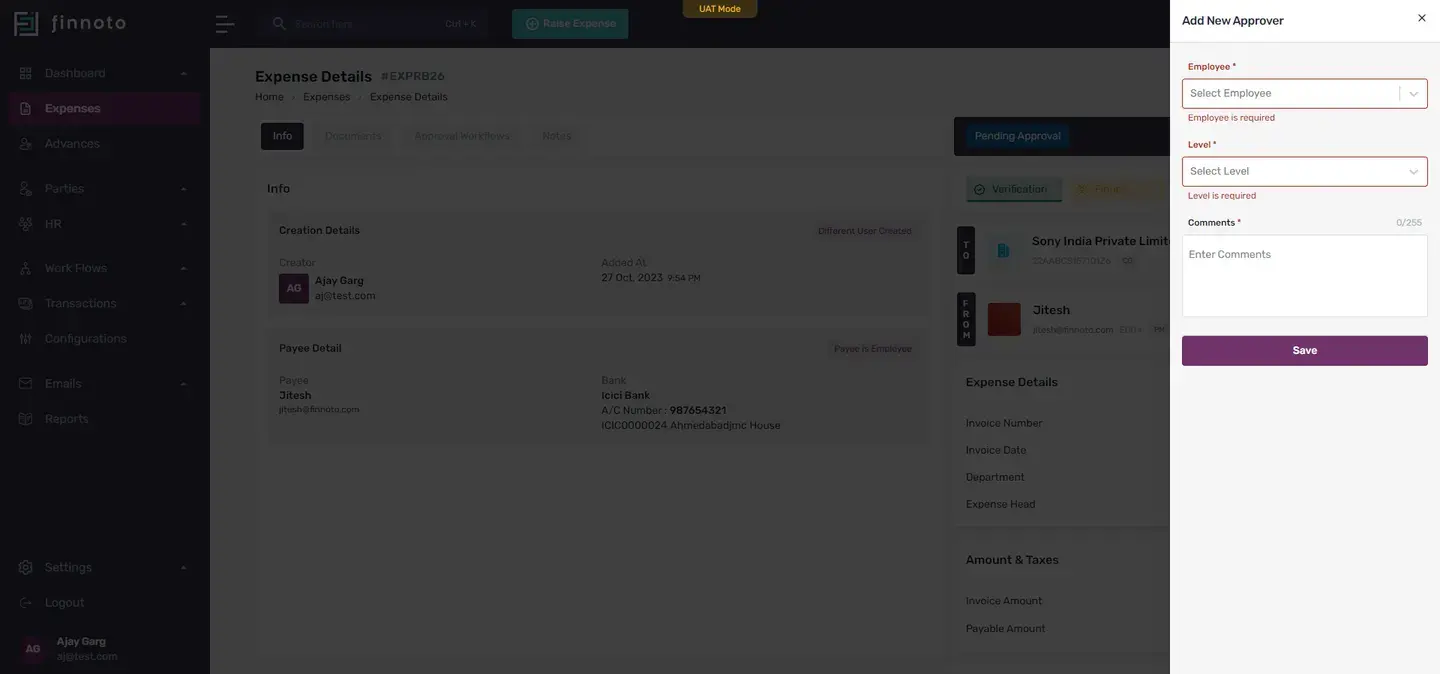This screenshot has width=1440, height=674.
Task: Click the 'Payee is Employee' tag
Action: click(x=873, y=349)
